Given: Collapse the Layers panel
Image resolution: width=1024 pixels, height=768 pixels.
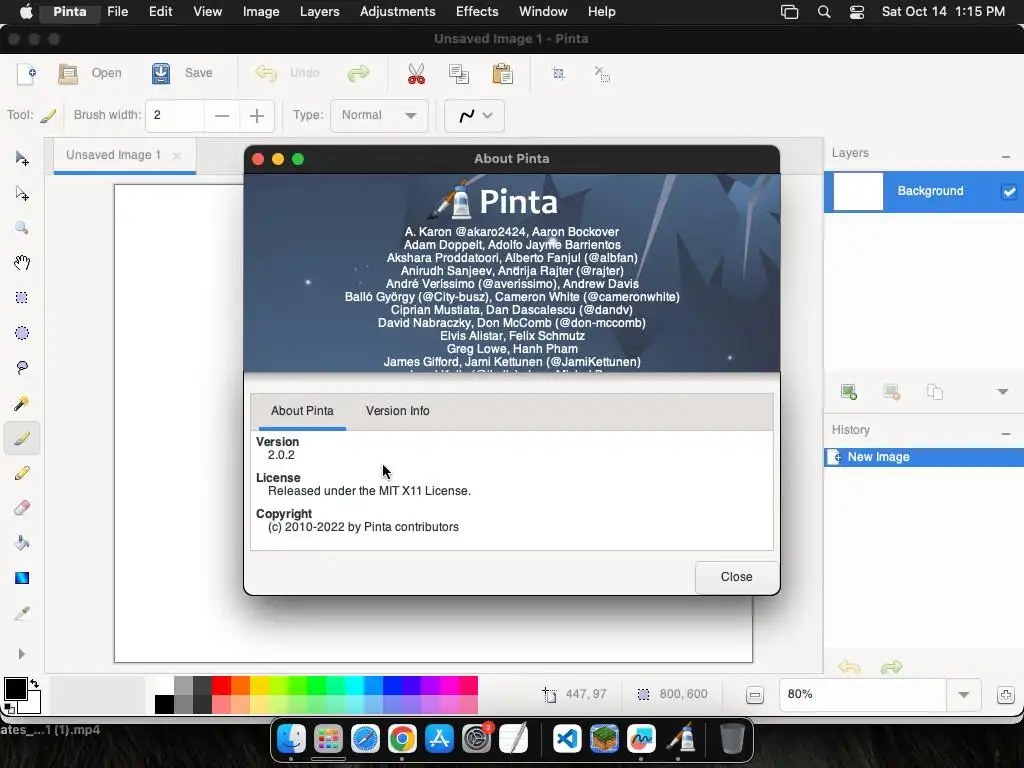Looking at the screenshot, I should (x=1006, y=157).
